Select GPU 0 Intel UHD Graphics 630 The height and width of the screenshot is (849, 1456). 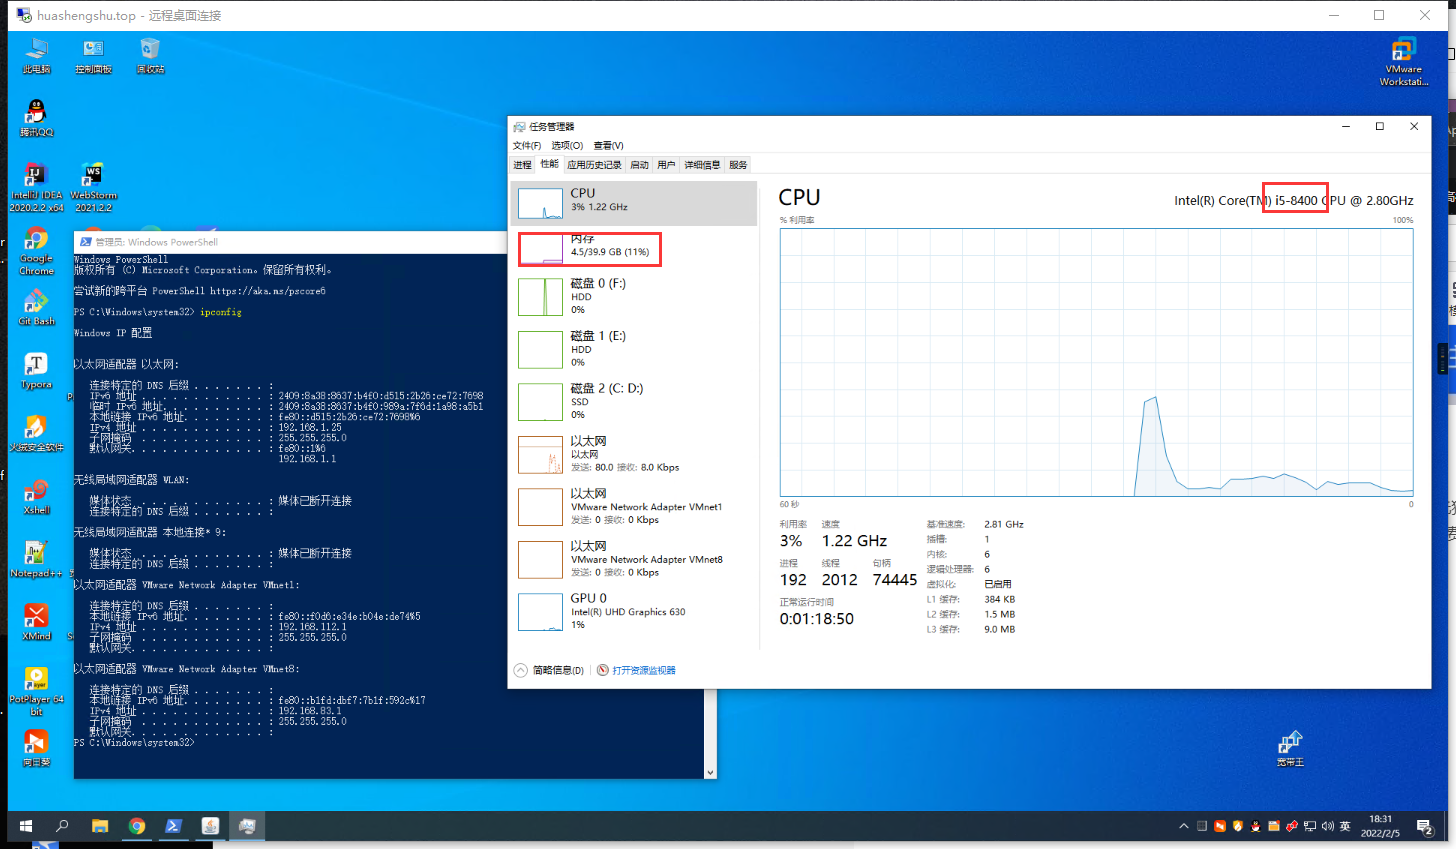click(635, 612)
